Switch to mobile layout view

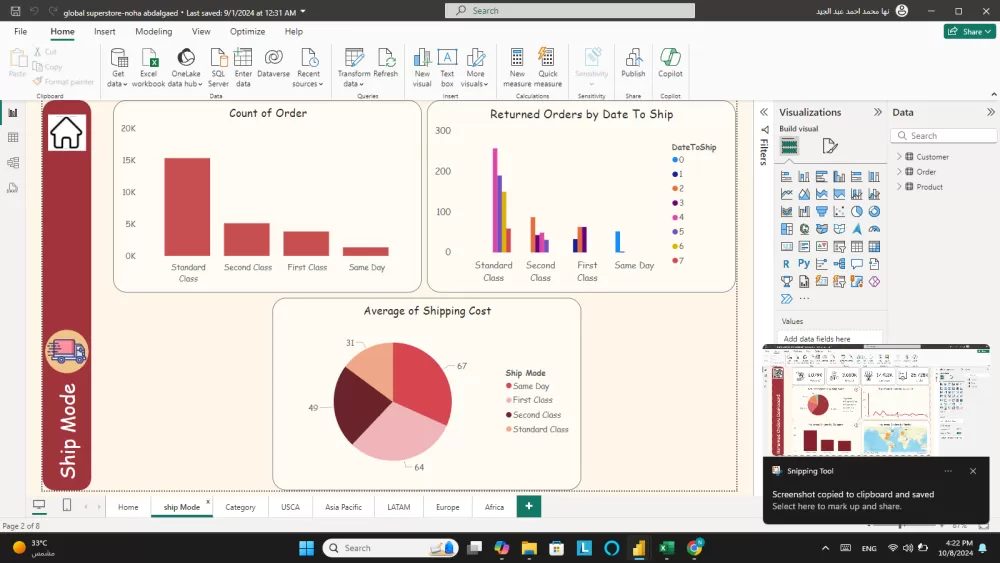pyautogui.click(x=67, y=506)
